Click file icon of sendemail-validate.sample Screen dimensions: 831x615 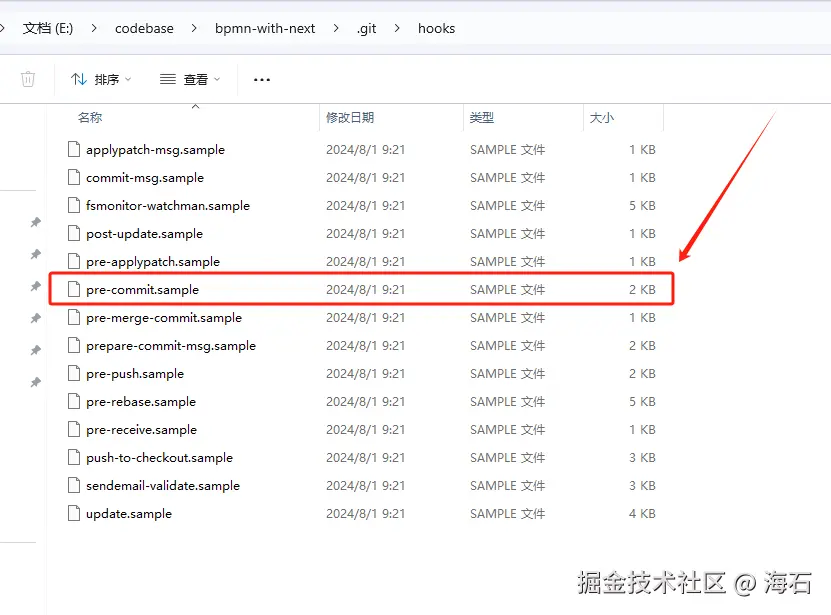coord(74,486)
